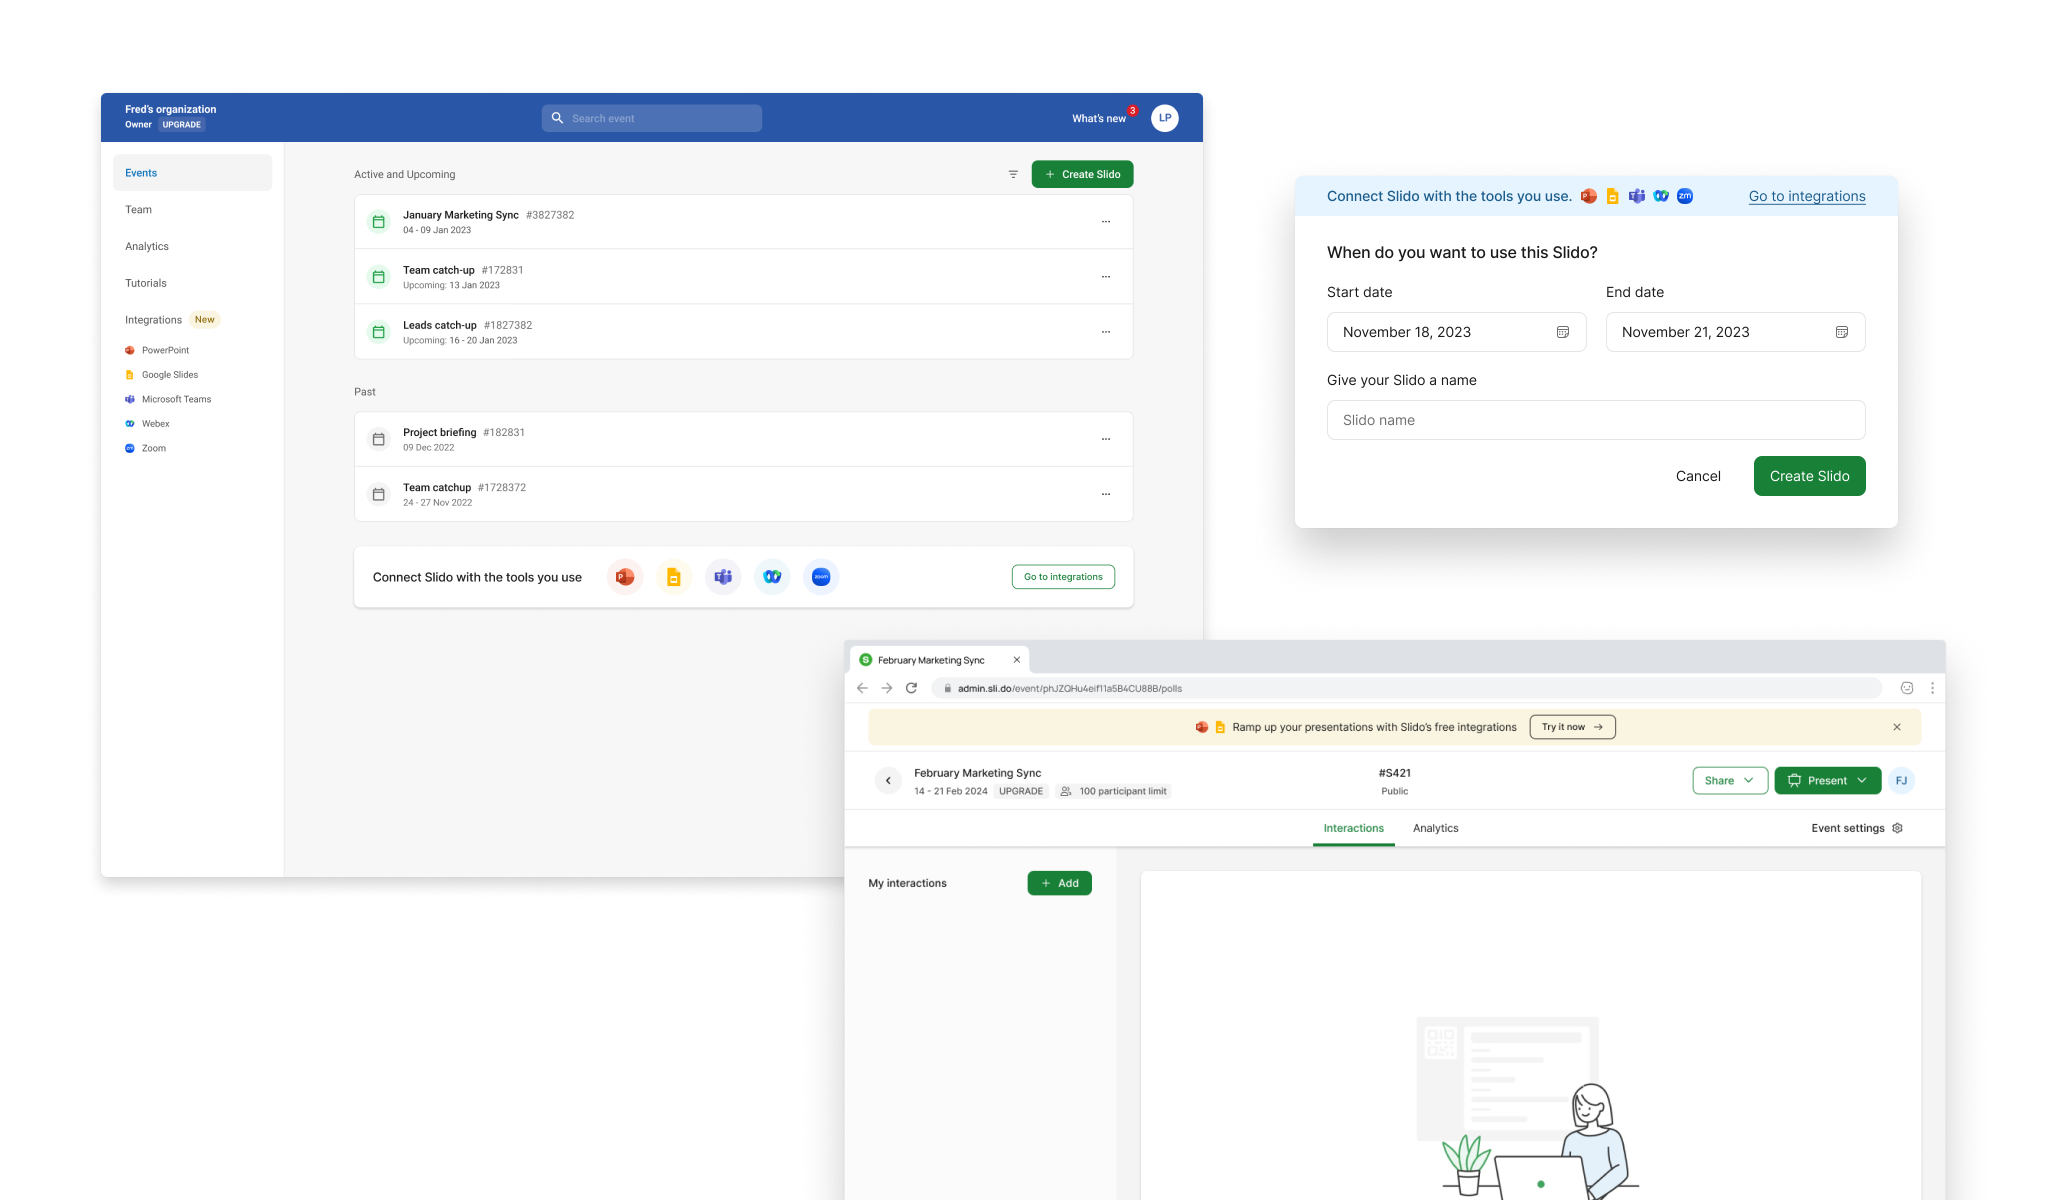Viewport: 2048px width, 1200px height.
Task: Open the Present button dropdown arrow
Action: click(1862, 781)
